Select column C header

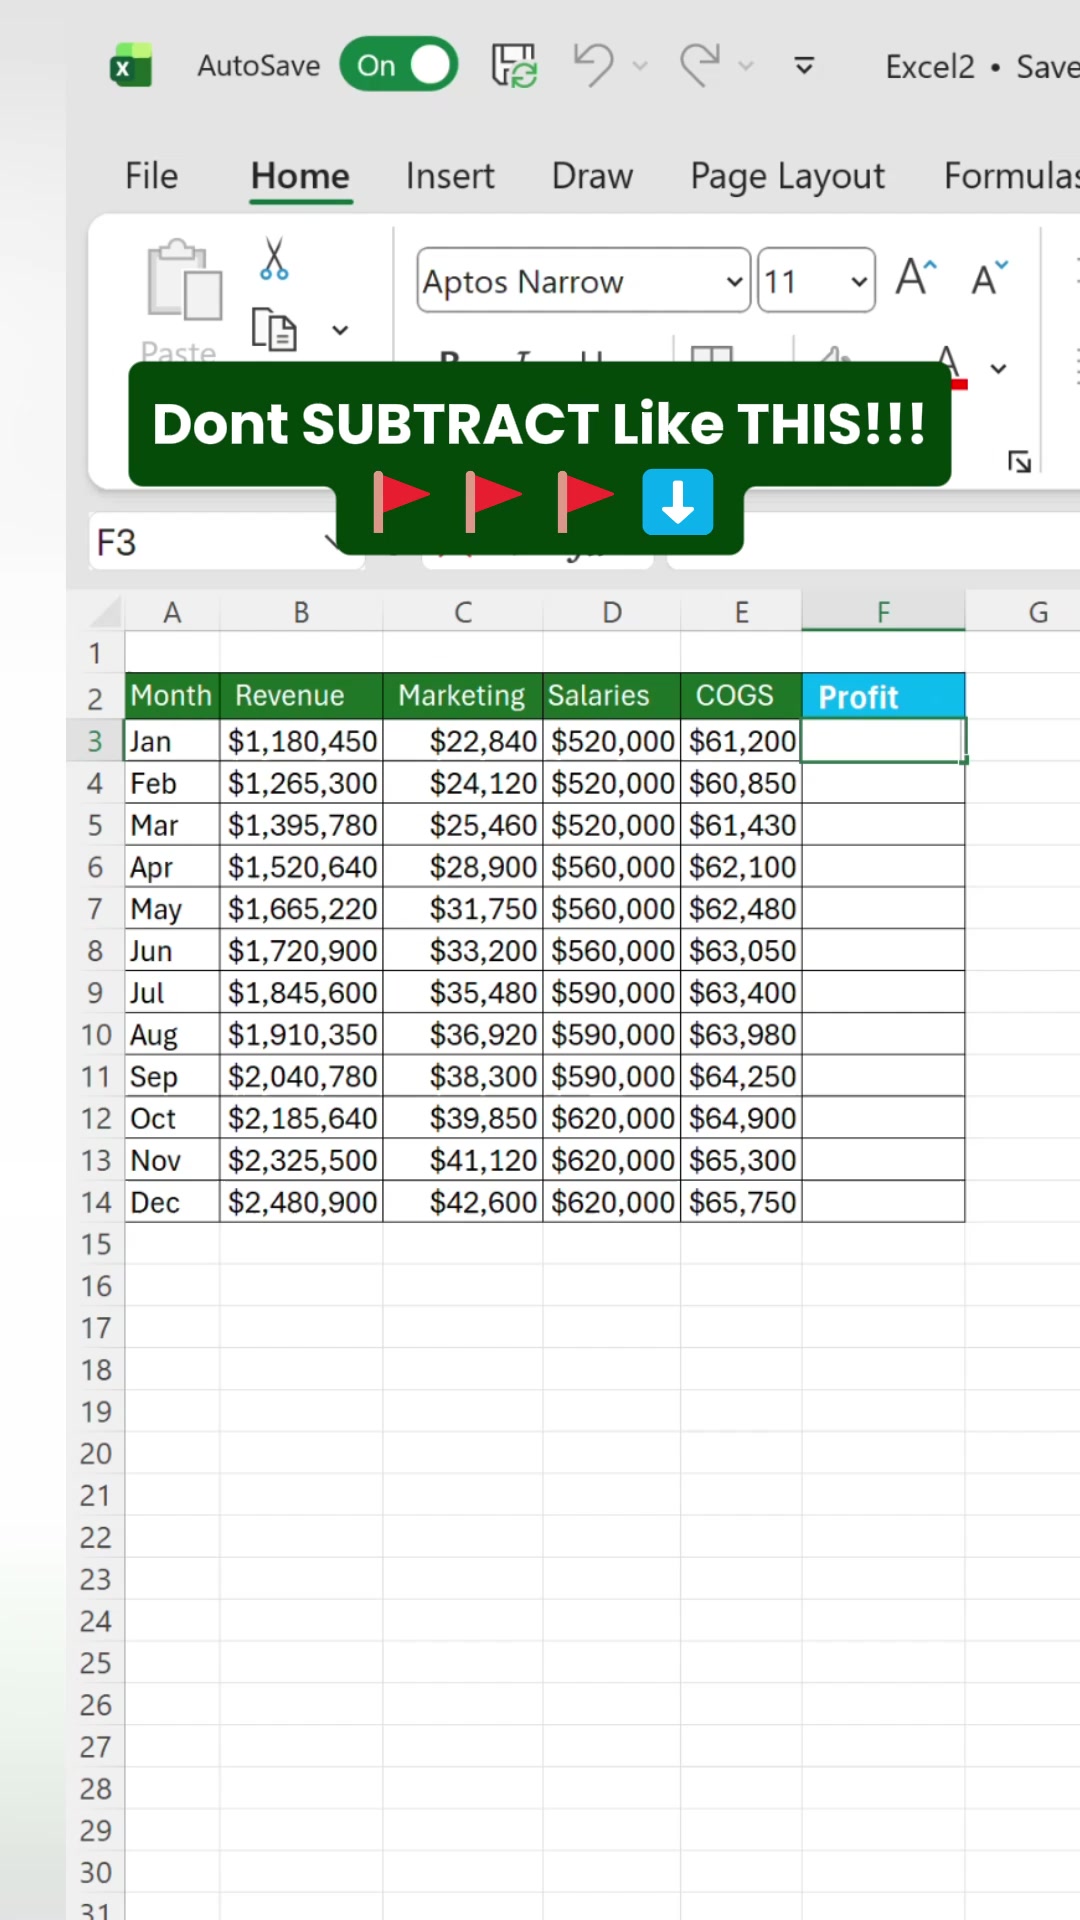tap(463, 612)
